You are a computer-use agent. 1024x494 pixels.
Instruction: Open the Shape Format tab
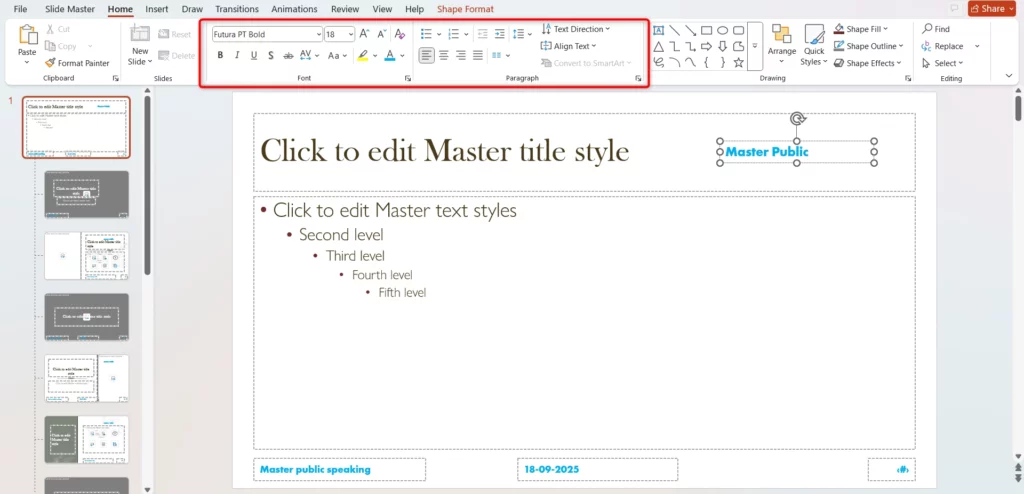tap(465, 9)
